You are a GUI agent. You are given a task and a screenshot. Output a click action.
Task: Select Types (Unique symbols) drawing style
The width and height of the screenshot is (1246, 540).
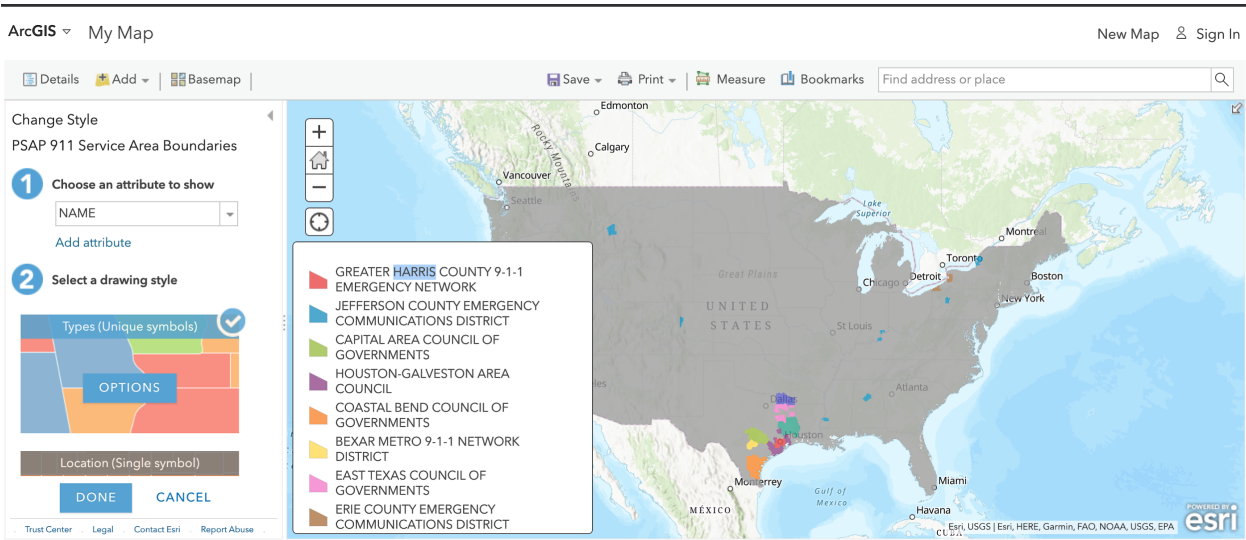click(x=129, y=372)
